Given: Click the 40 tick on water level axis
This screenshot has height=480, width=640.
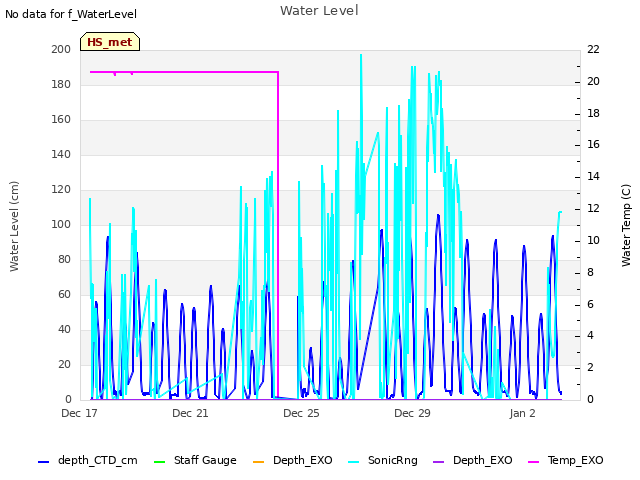Looking at the screenshot, I should (x=64, y=329).
